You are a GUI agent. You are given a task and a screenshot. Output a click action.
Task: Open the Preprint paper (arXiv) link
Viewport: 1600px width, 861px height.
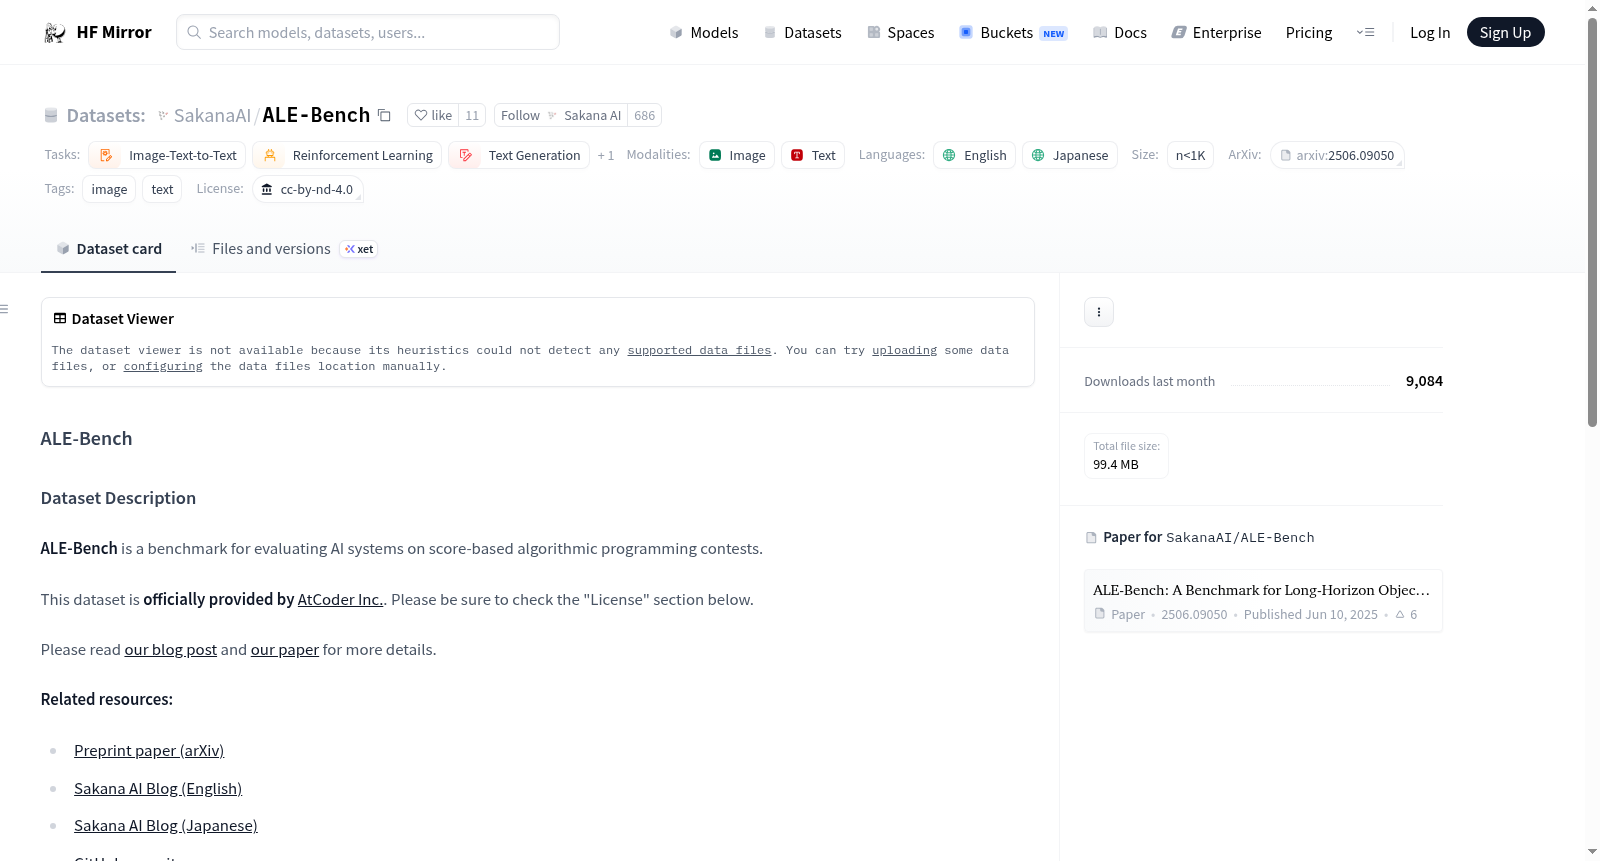click(149, 750)
